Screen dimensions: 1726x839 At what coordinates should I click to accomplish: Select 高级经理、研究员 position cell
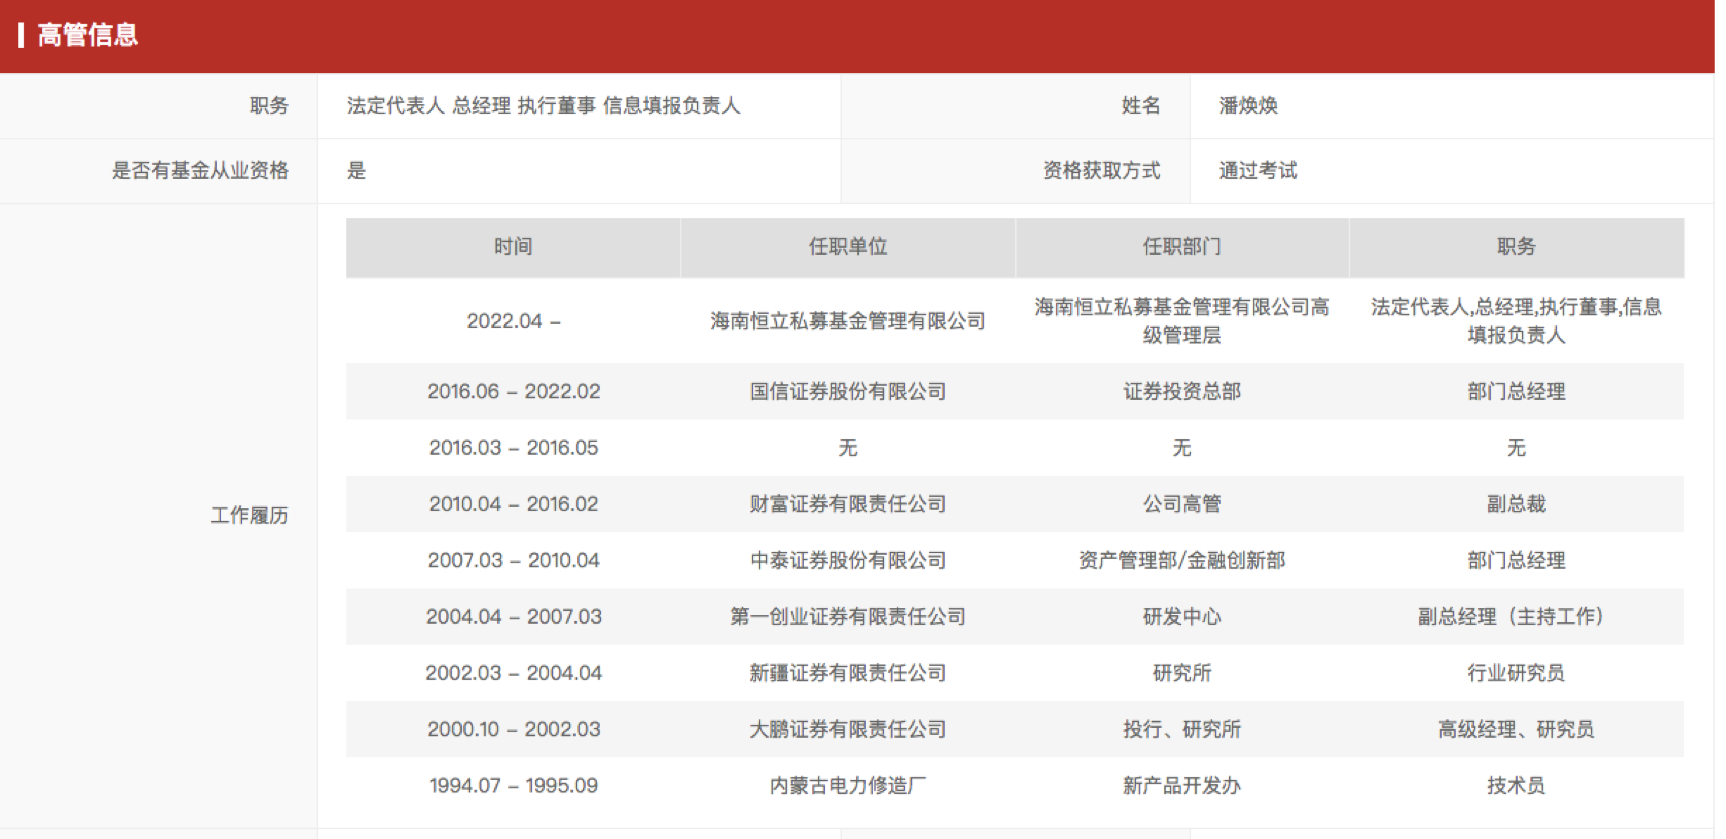click(1516, 729)
